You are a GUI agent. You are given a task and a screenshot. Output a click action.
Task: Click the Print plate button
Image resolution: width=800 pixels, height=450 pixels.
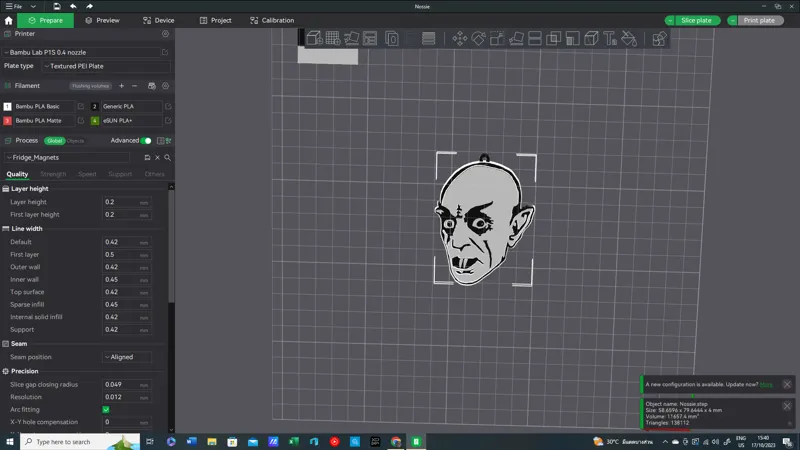click(x=759, y=20)
